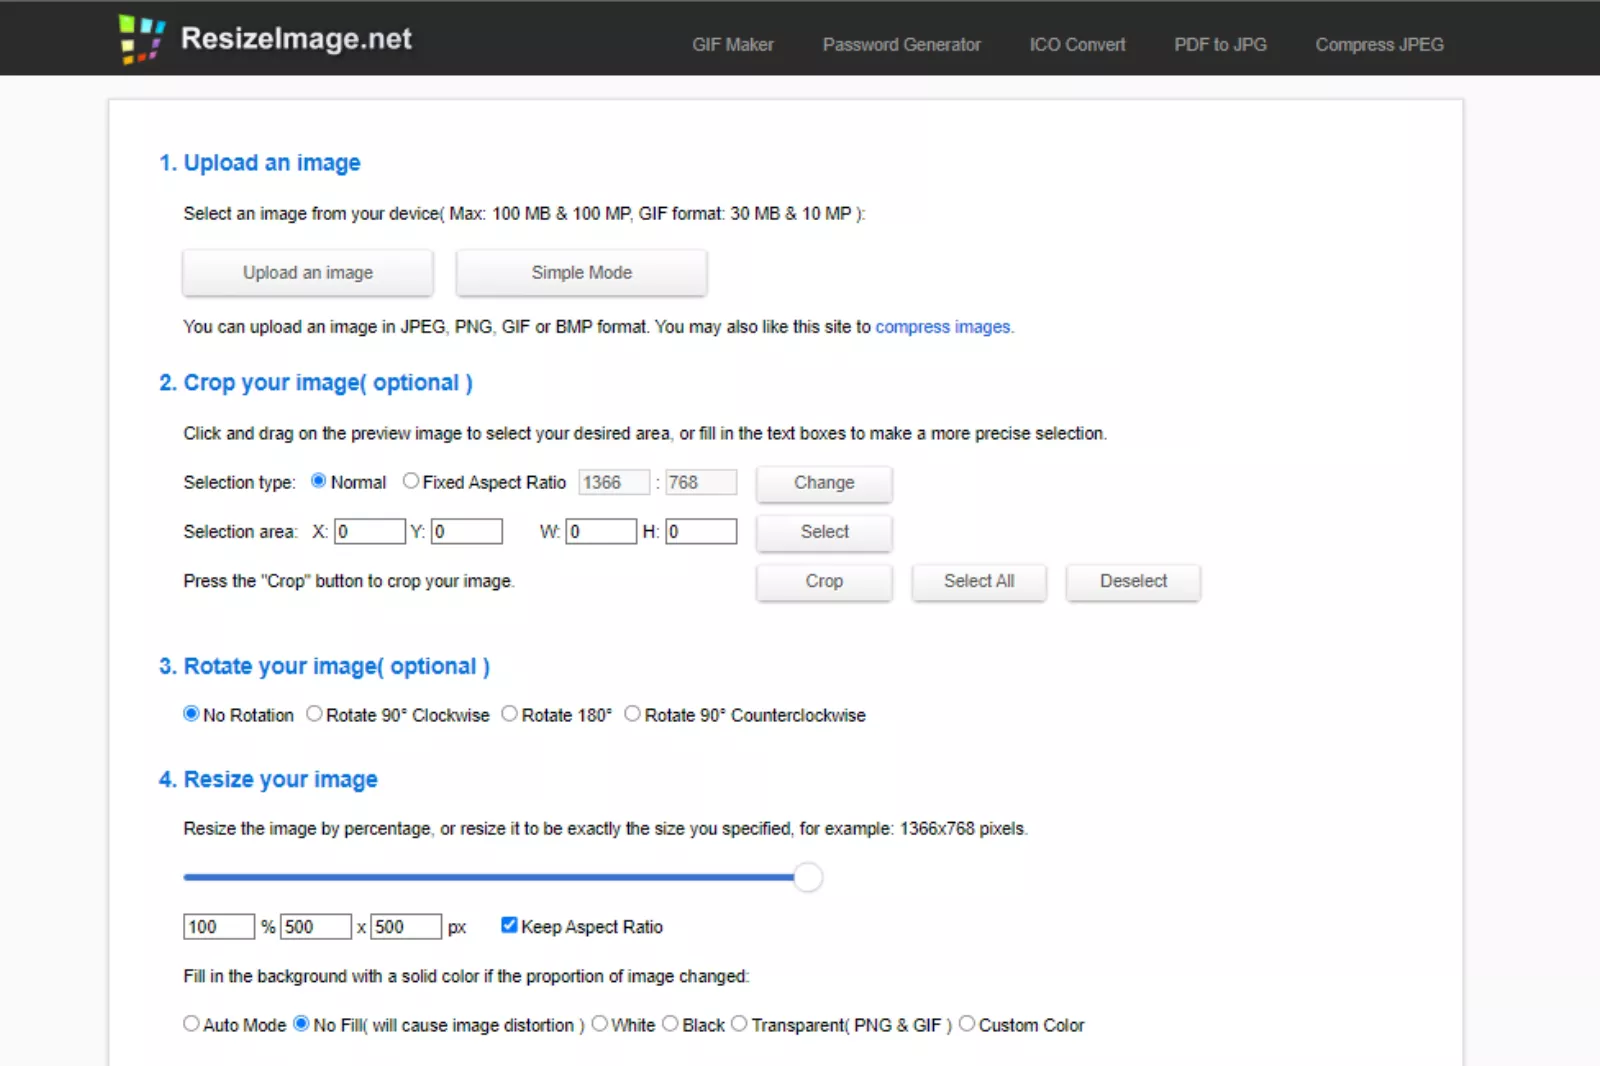Click the resize percentage slider handle

click(808, 877)
